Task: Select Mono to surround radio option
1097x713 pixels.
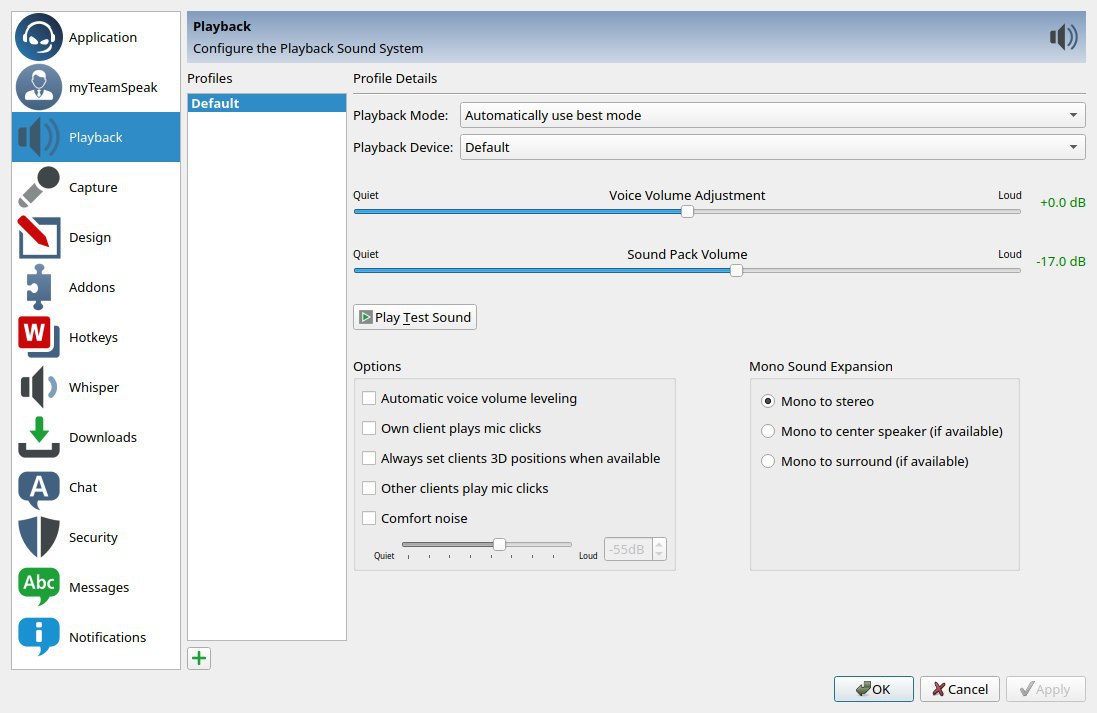Action: (768, 461)
